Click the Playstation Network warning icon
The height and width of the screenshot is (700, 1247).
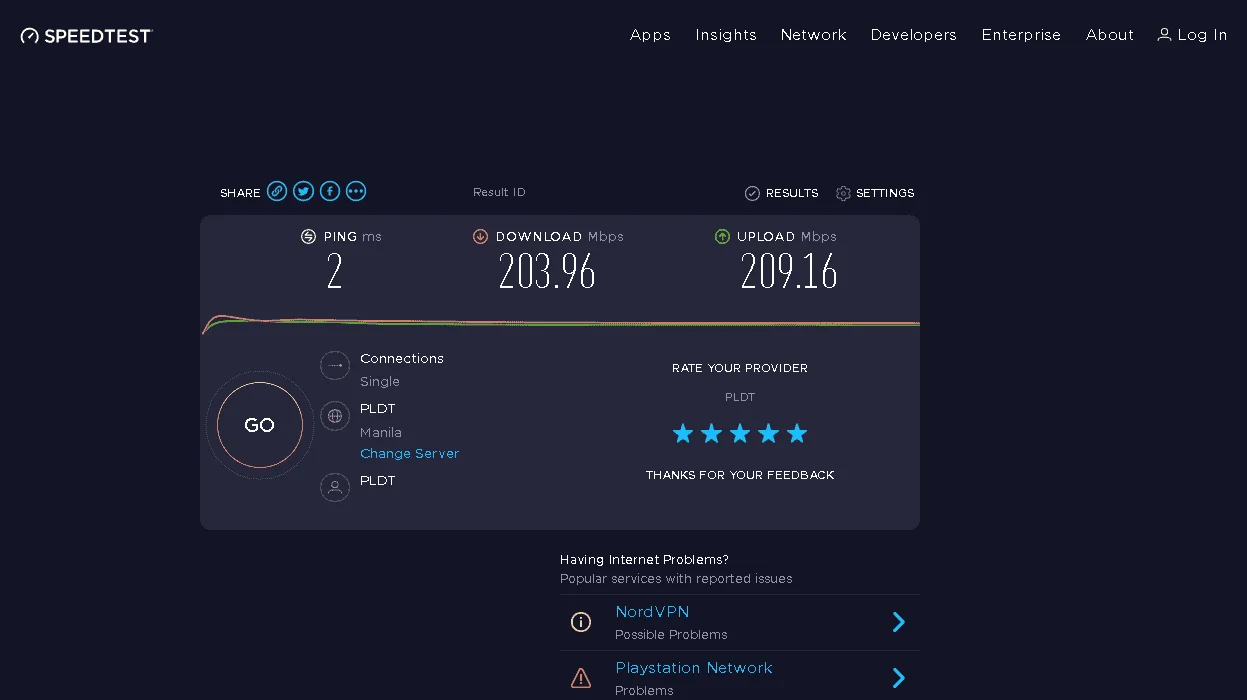(581, 678)
